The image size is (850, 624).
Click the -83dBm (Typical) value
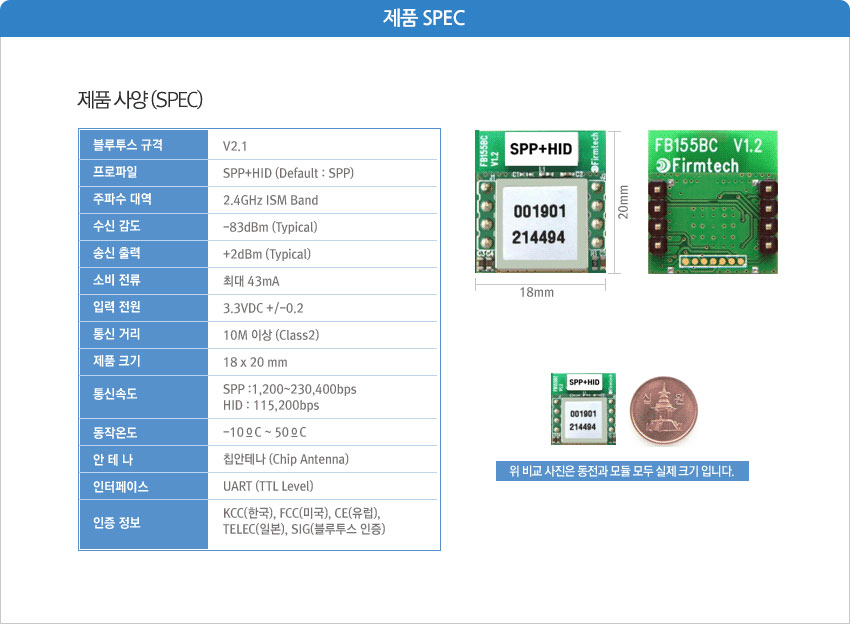270,227
